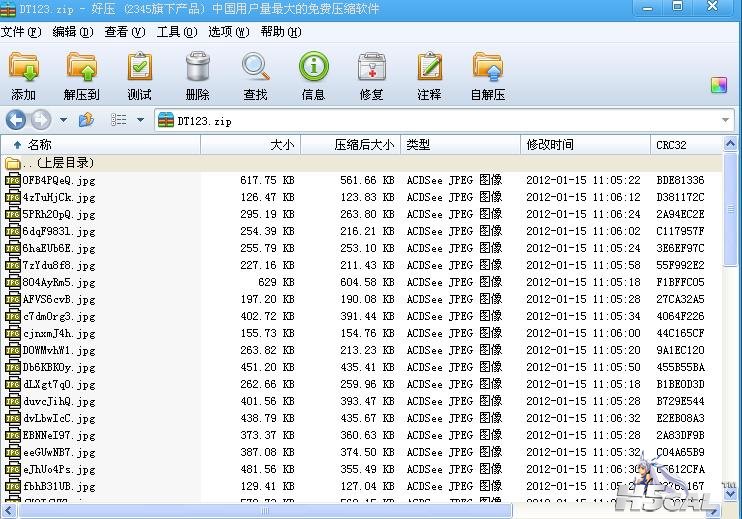Click the list view mode icon

pos(118,120)
